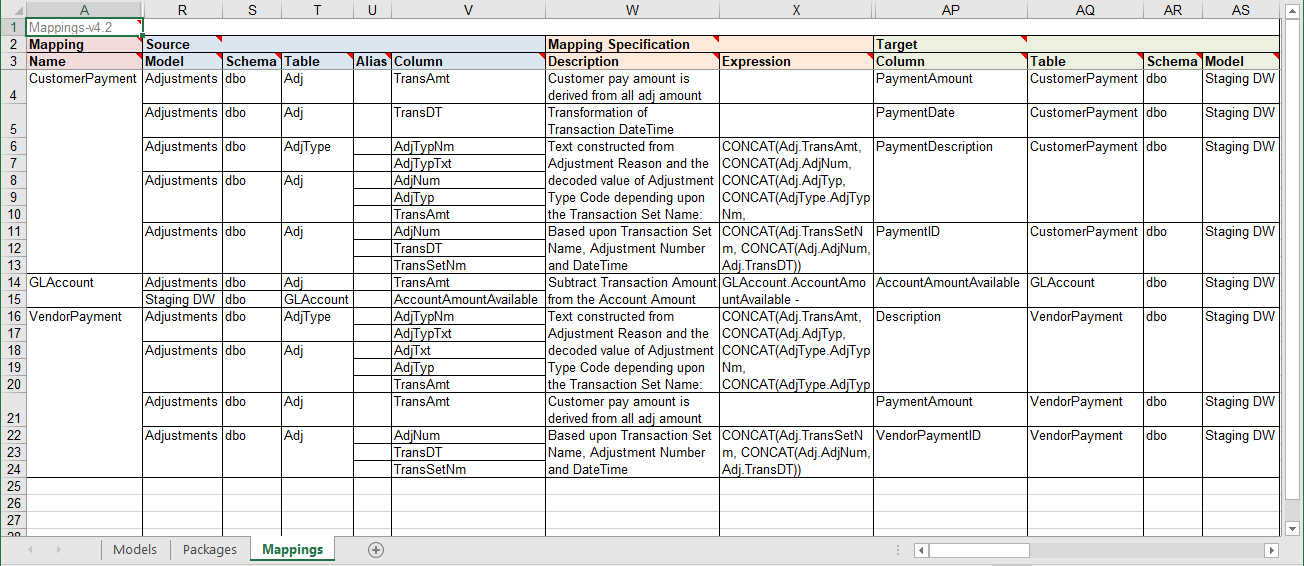Screen dimensions: 1304x566
Task: Select column W header
Action: [632, 10]
